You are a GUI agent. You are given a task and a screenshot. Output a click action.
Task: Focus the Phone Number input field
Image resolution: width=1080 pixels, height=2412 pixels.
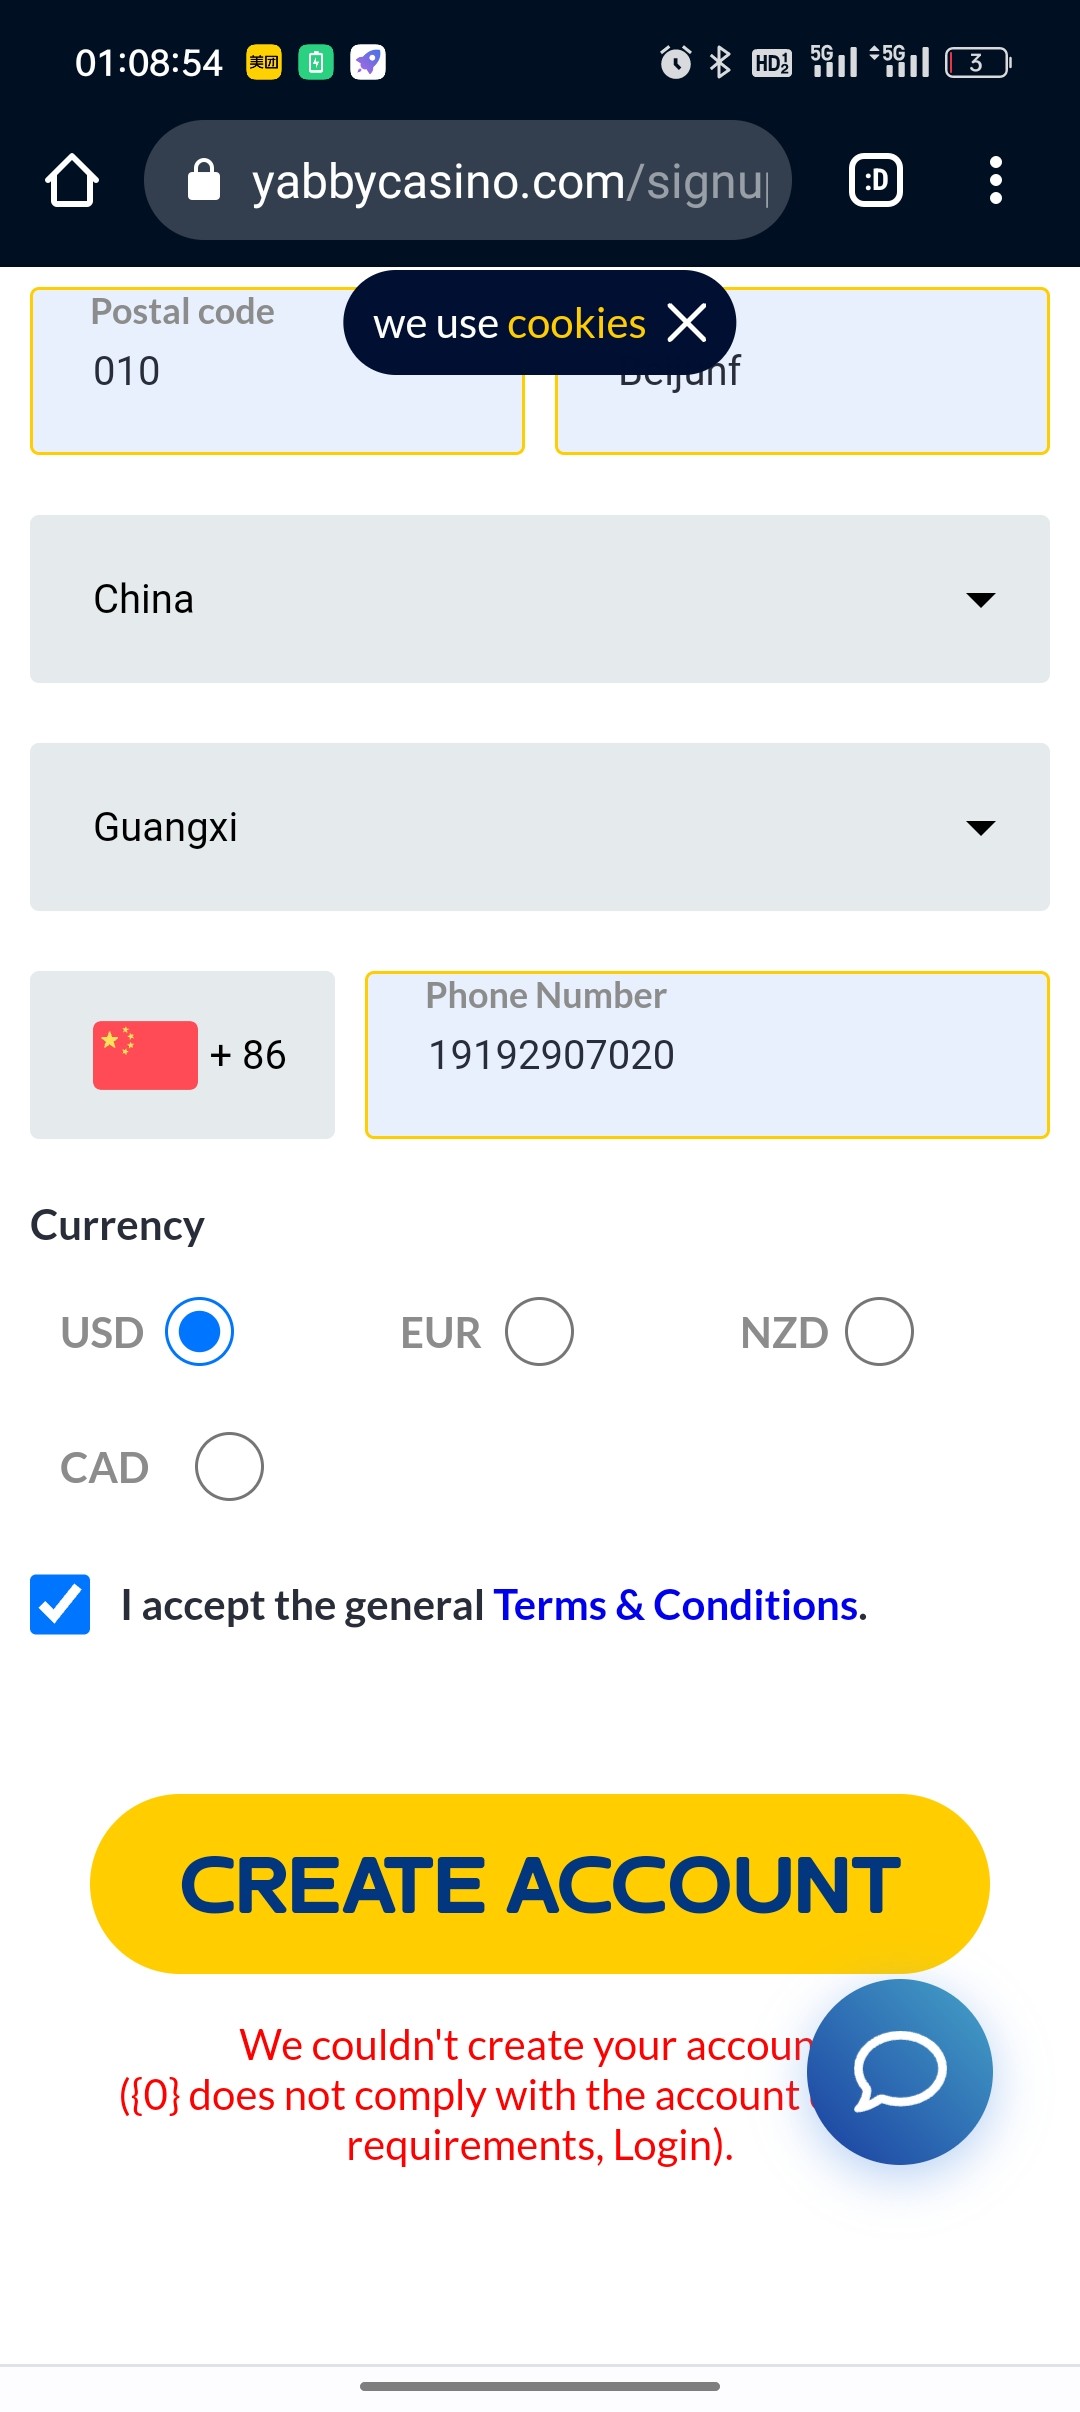point(707,1056)
